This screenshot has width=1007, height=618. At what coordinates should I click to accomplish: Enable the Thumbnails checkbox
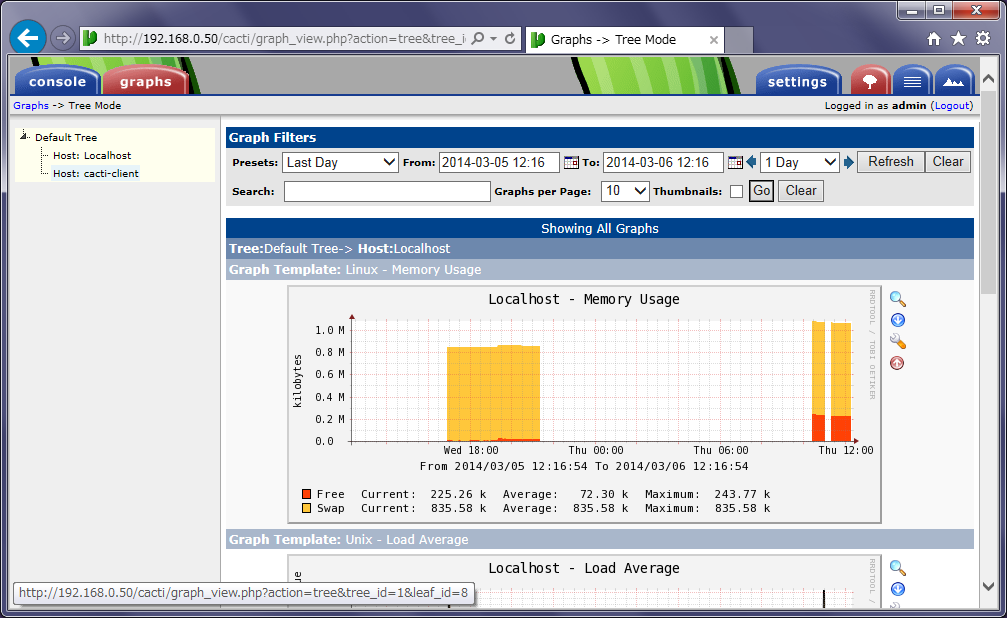(x=736, y=191)
